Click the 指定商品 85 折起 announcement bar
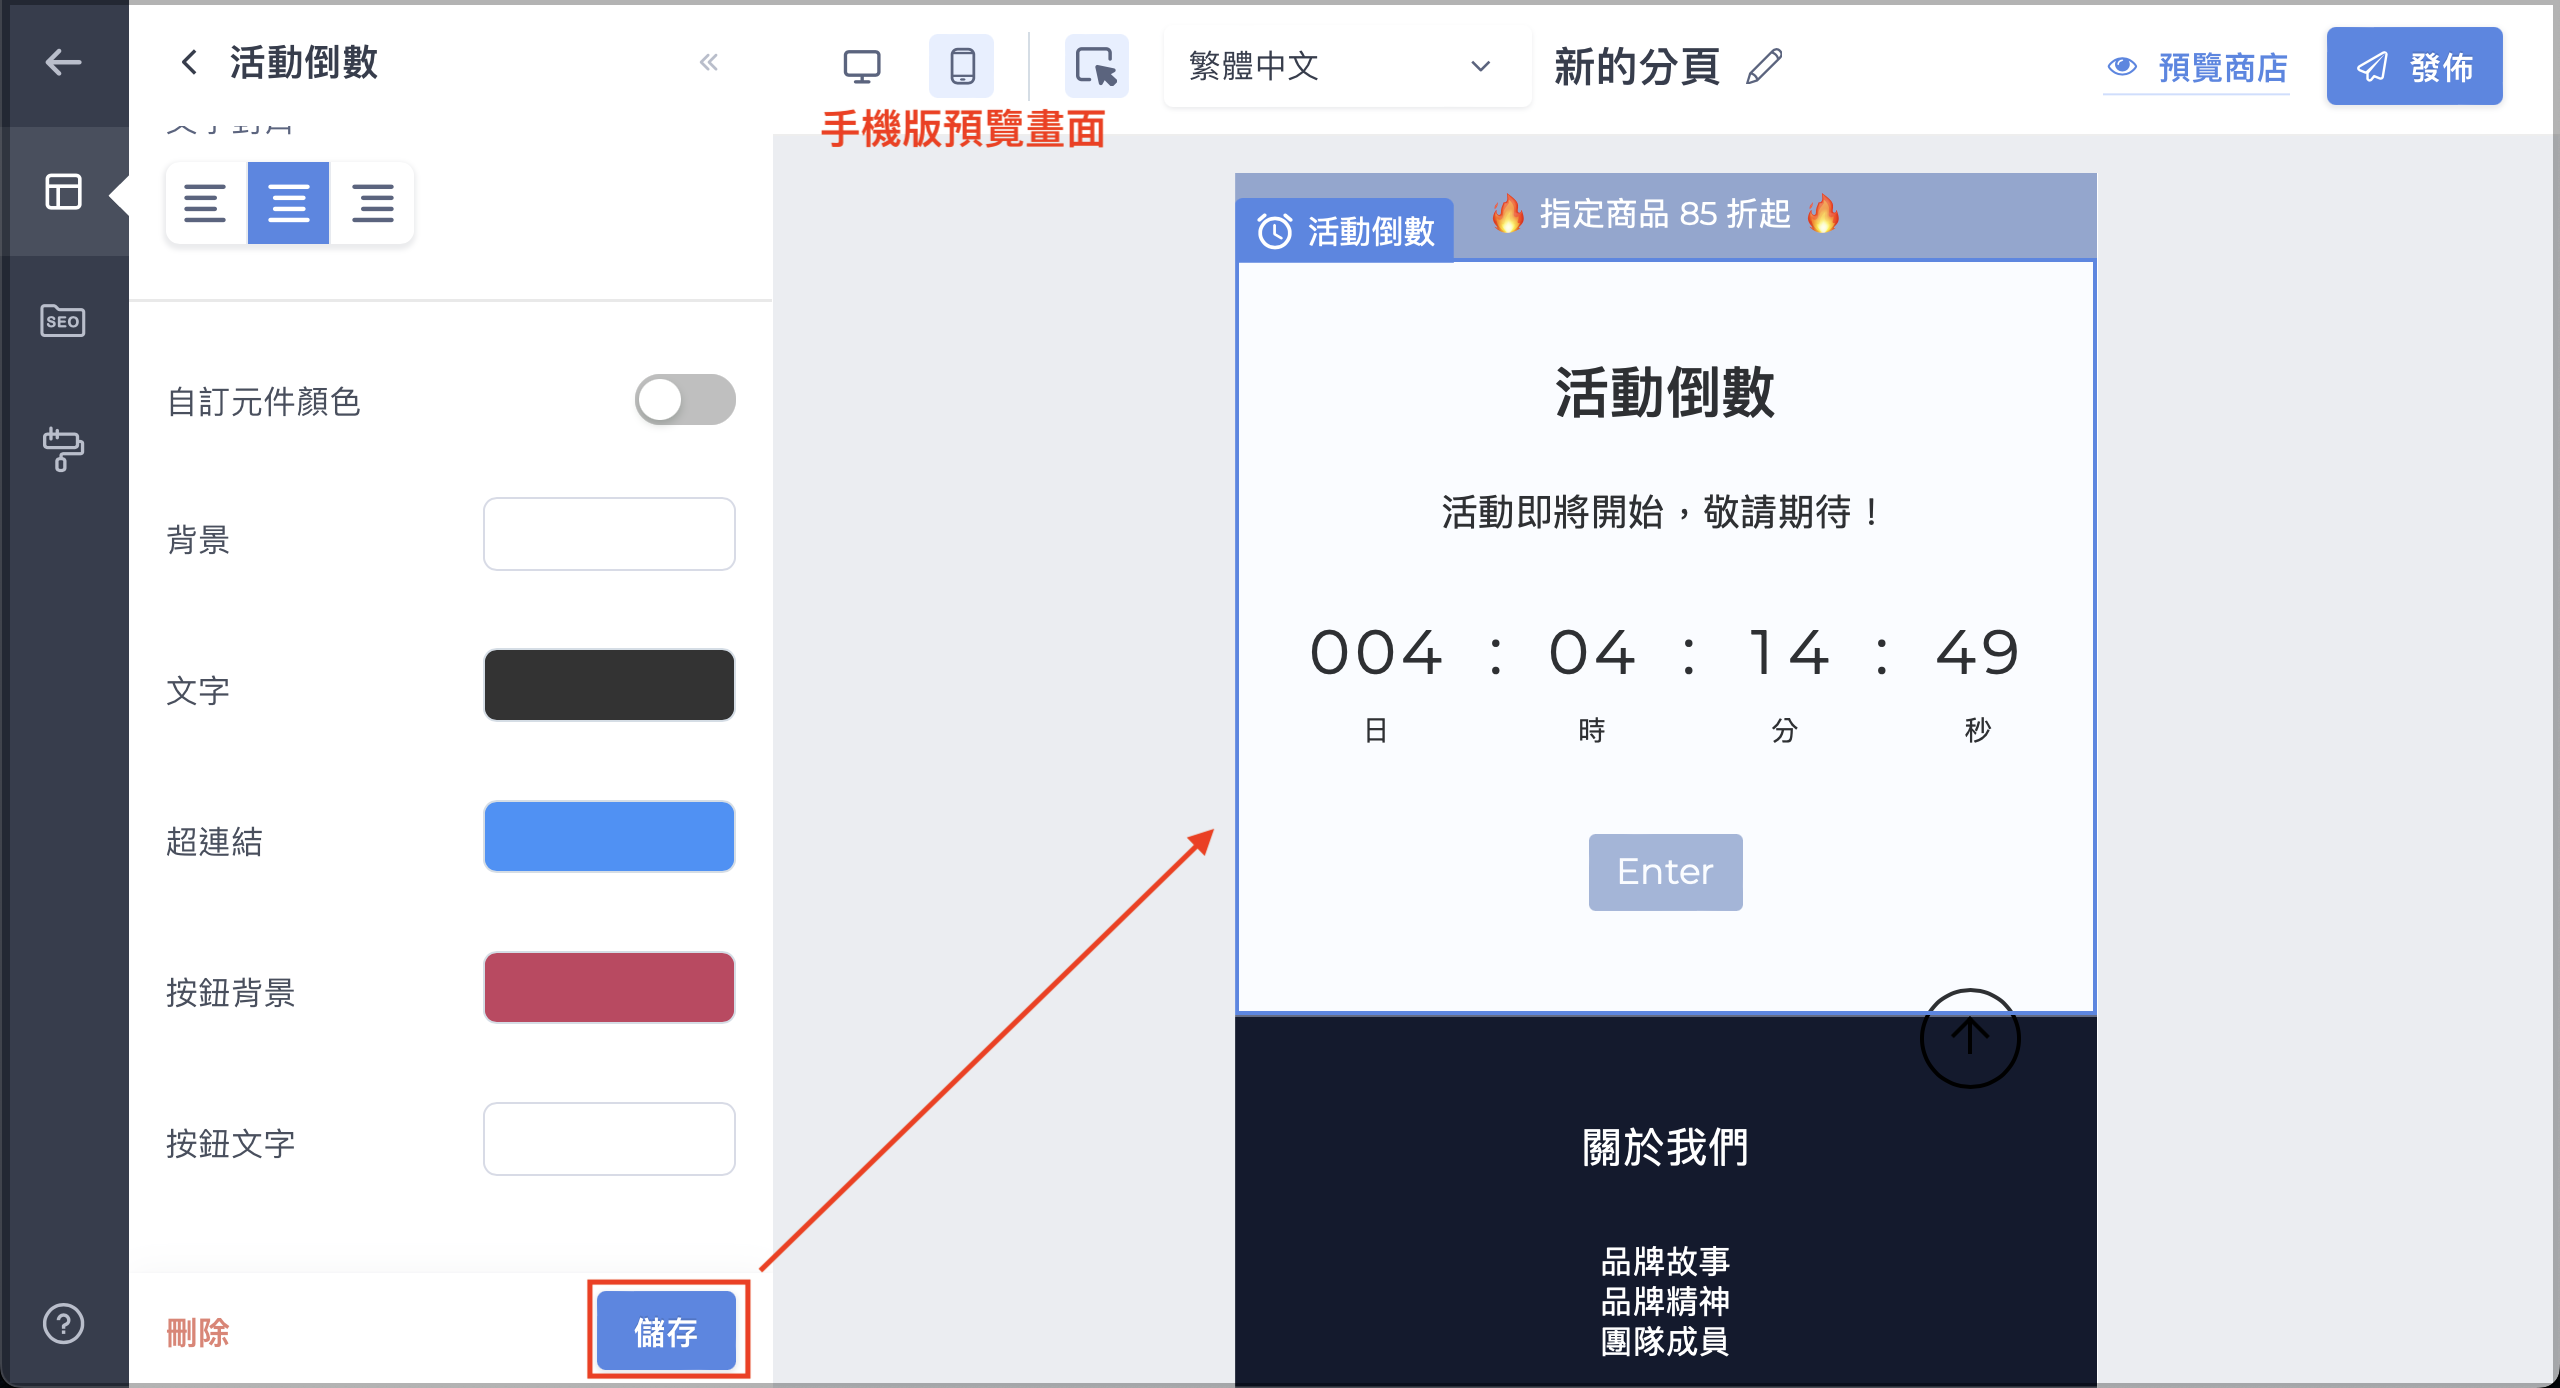 click(x=1665, y=214)
